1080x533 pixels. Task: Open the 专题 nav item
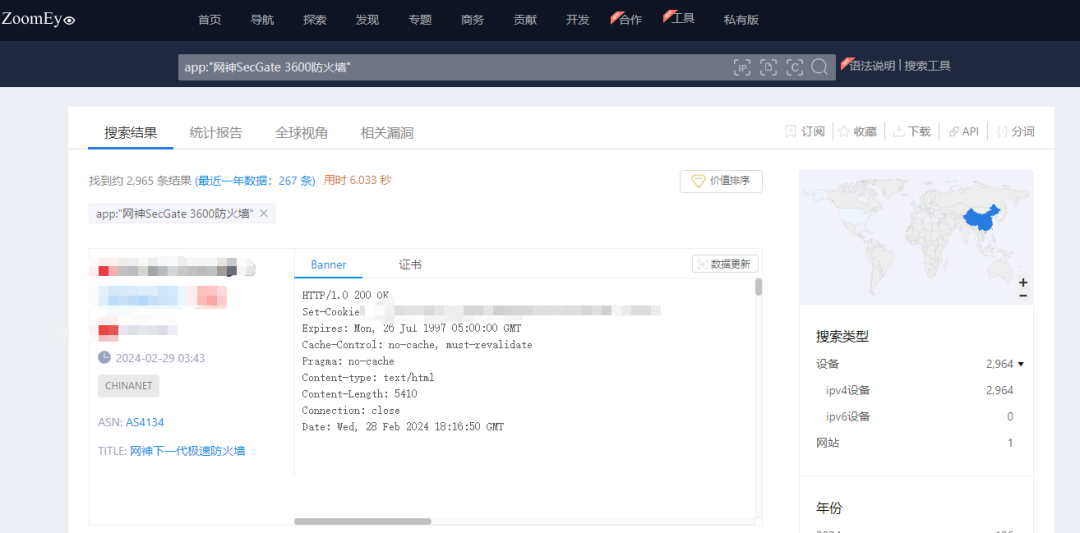420,20
